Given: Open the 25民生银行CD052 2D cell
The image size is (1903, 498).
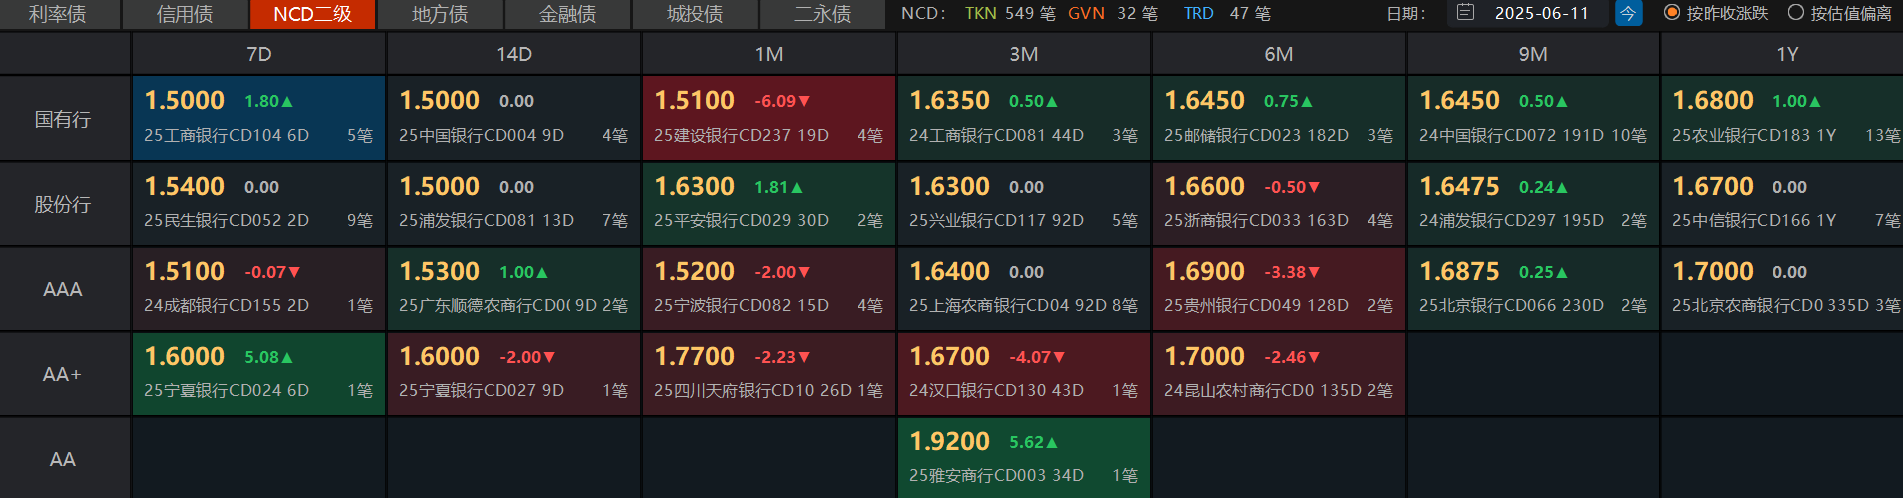Looking at the screenshot, I should [259, 204].
